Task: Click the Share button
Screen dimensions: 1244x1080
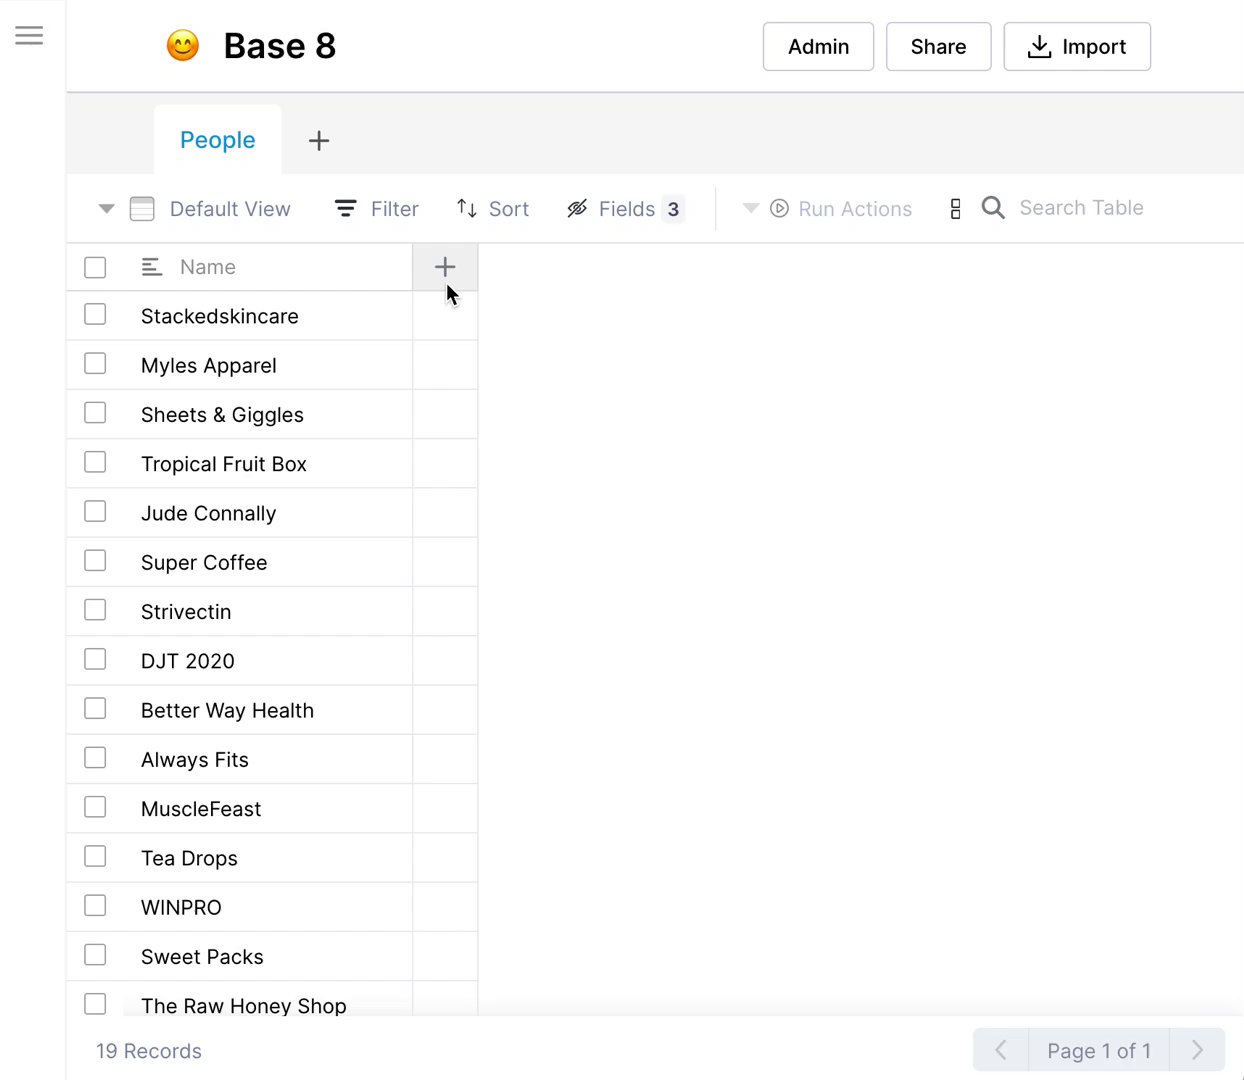Action: click(x=938, y=47)
